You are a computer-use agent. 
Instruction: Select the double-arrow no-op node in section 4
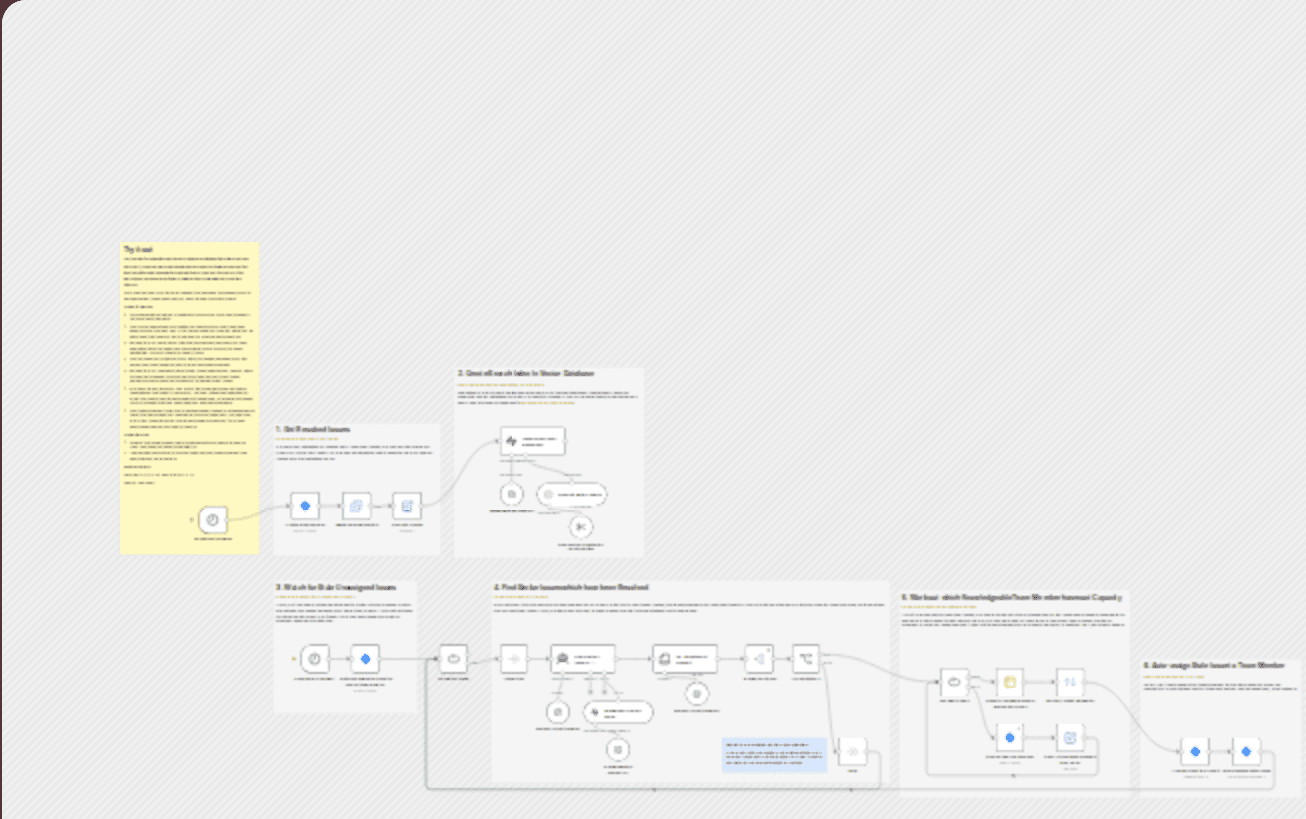[853, 751]
